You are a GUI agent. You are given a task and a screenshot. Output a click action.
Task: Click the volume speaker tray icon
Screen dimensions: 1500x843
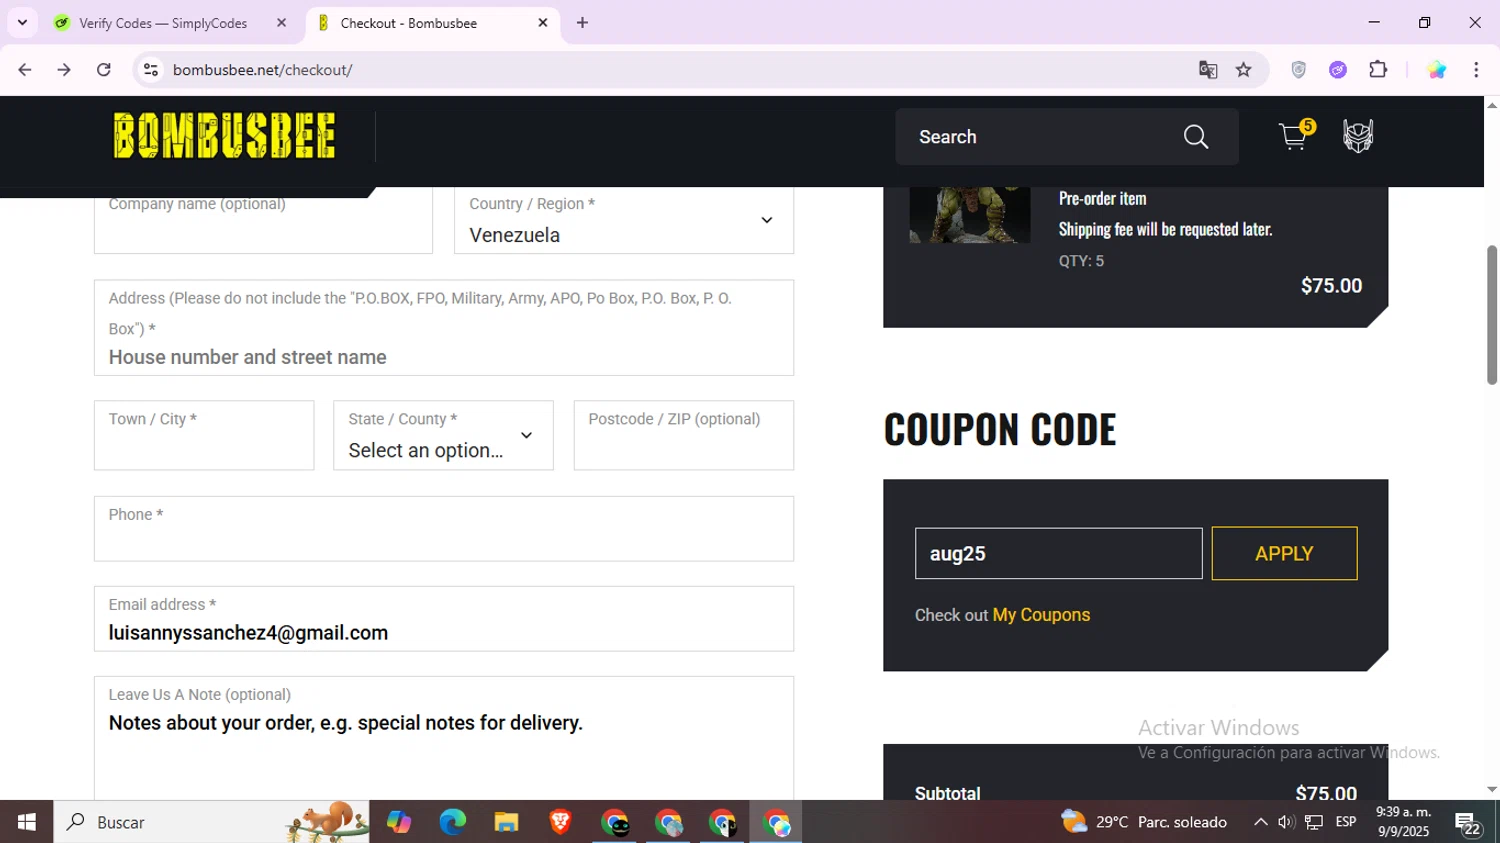click(1286, 822)
